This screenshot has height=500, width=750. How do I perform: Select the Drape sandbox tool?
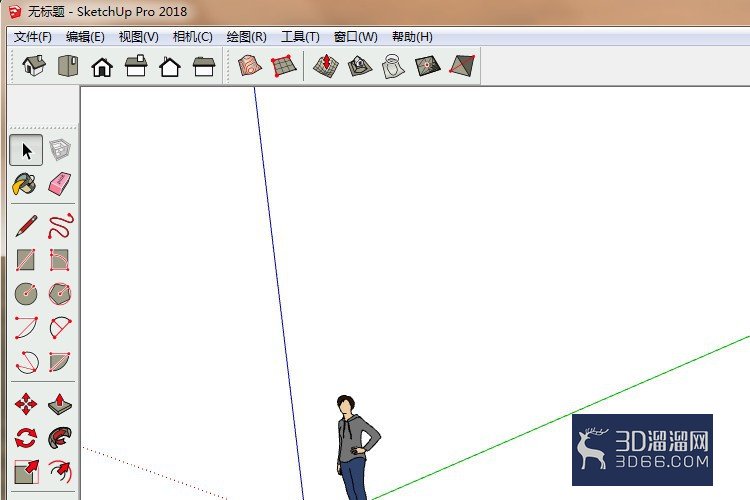(x=394, y=66)
